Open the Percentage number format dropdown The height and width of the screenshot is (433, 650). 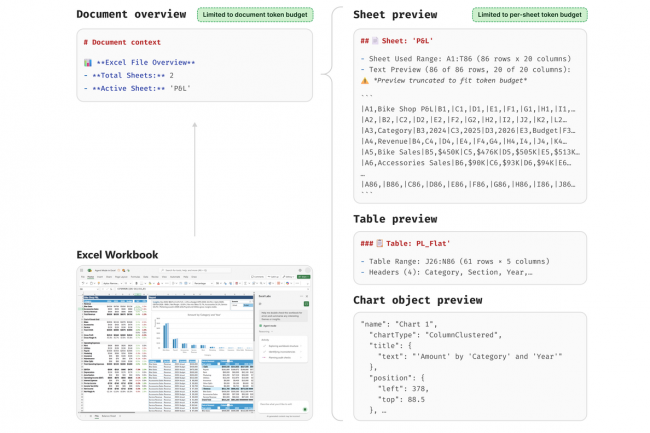212,283
